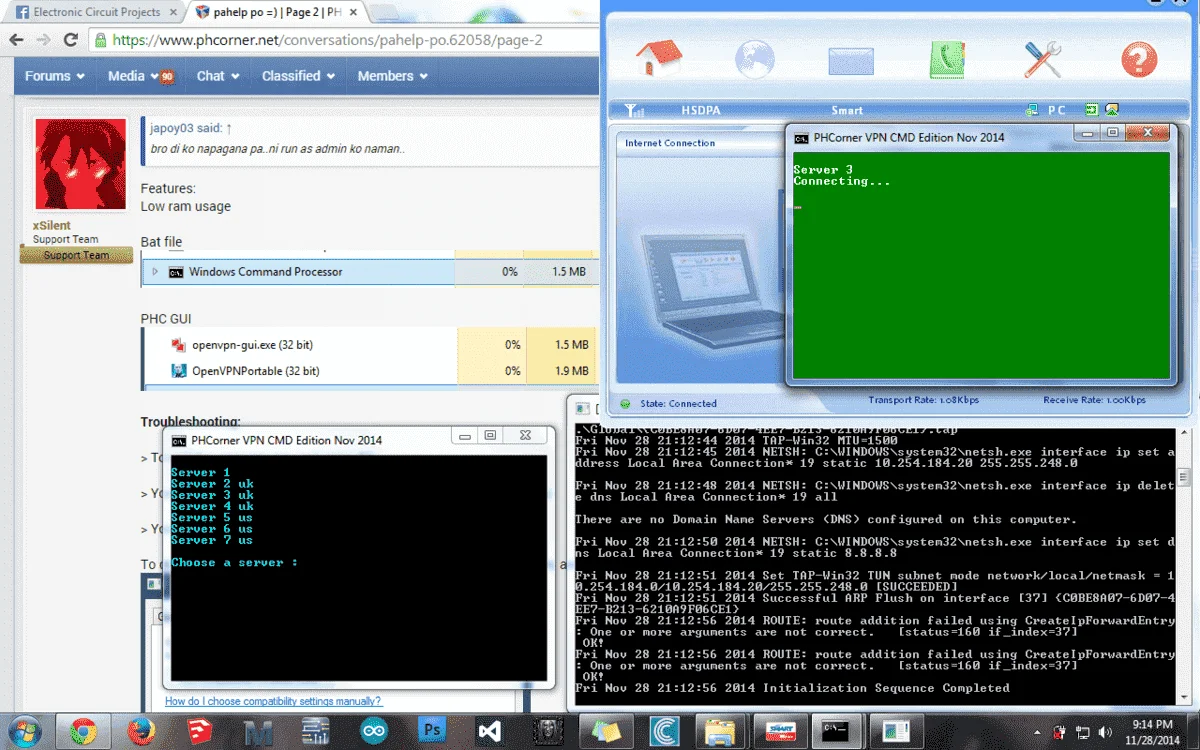The image size is (1200, 750).
Task: Click 'Server 2 uk' line in CMD
Action: pyautogui.click(x=212, y=484)
